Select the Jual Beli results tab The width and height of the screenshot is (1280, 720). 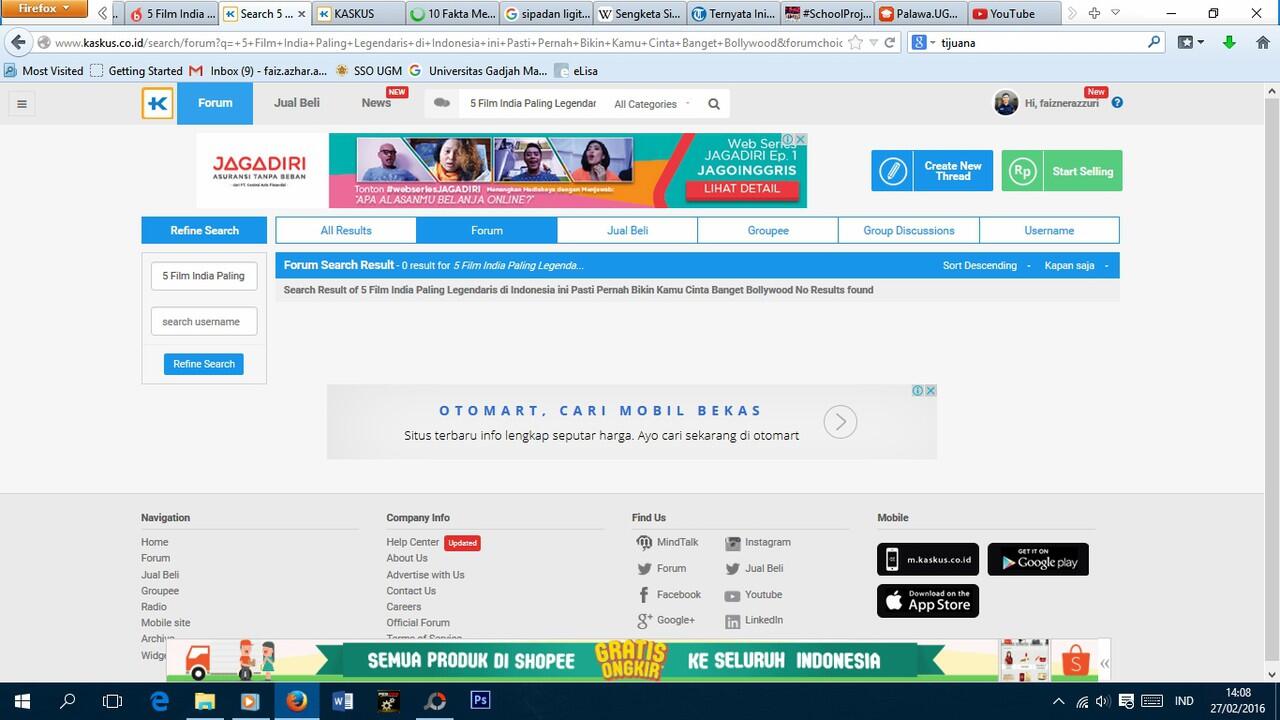(x=628, y=230)
